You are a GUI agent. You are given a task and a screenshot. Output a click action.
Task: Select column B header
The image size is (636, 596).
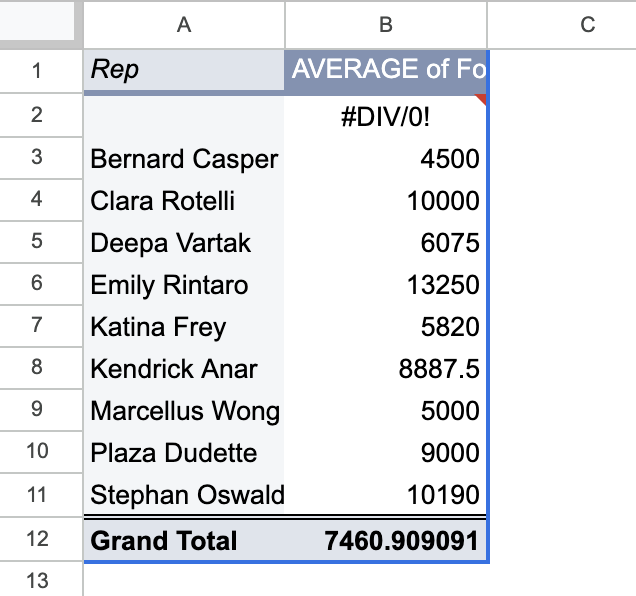[x=386, y=25]
